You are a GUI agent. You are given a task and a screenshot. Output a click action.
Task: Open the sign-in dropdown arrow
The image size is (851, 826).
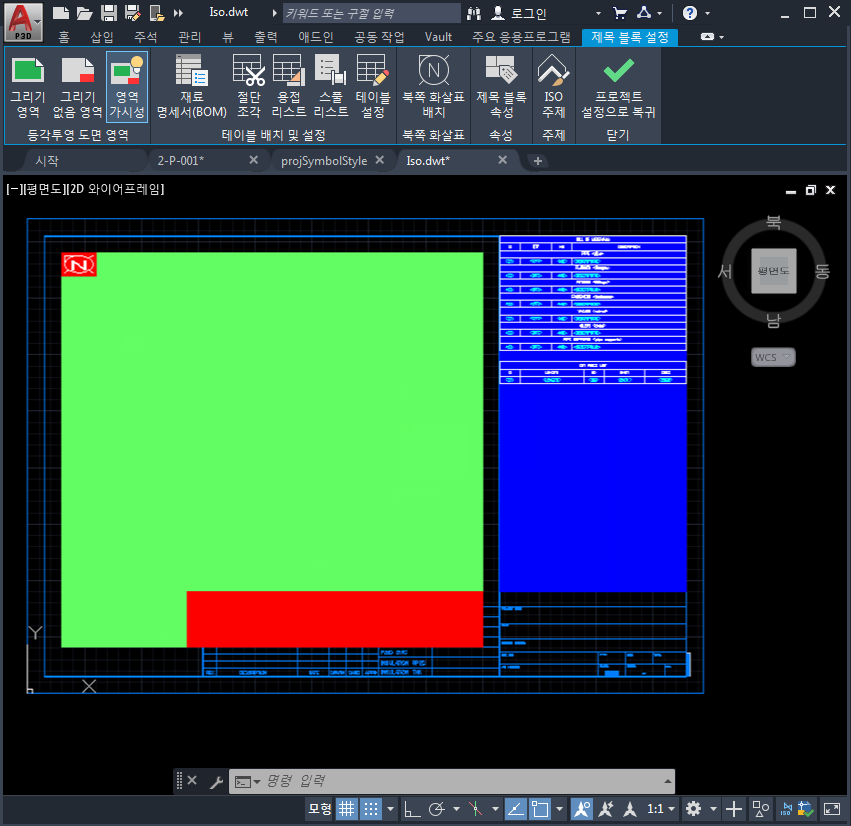coord(598,14)
